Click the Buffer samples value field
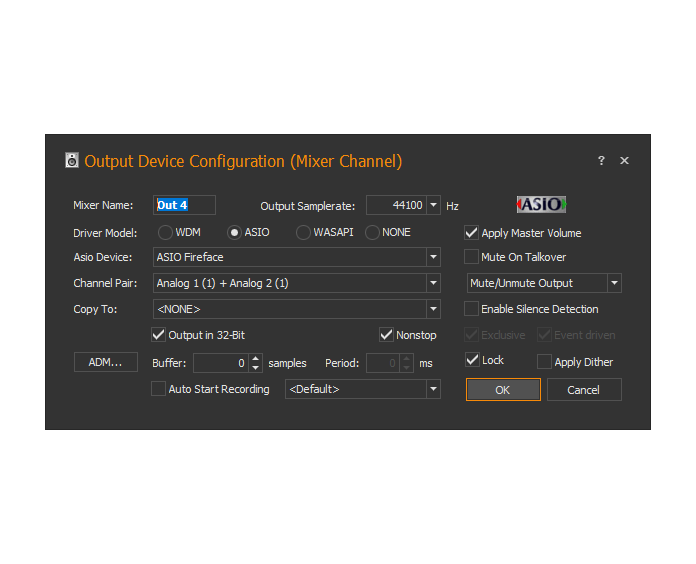Image resolution: width=696 pixels, height=564 pixels. (x=221, y=363)
